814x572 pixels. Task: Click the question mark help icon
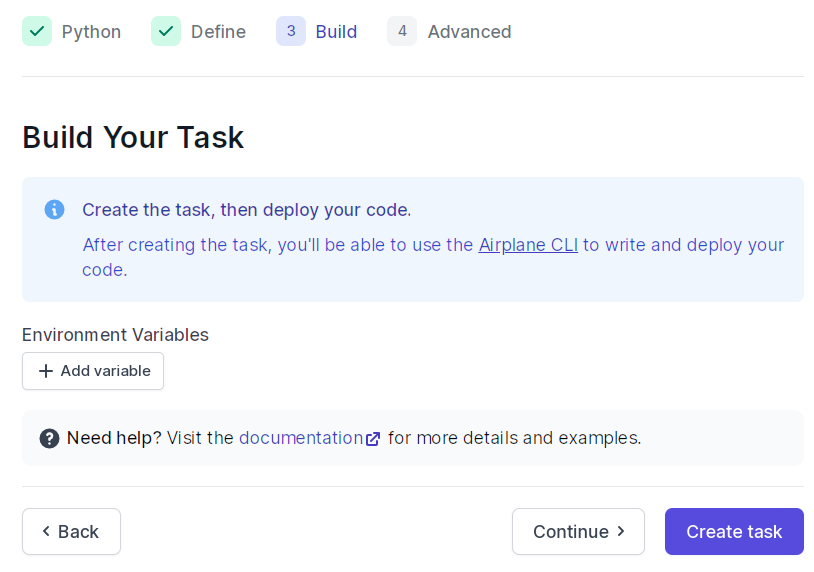pos(49,439)
